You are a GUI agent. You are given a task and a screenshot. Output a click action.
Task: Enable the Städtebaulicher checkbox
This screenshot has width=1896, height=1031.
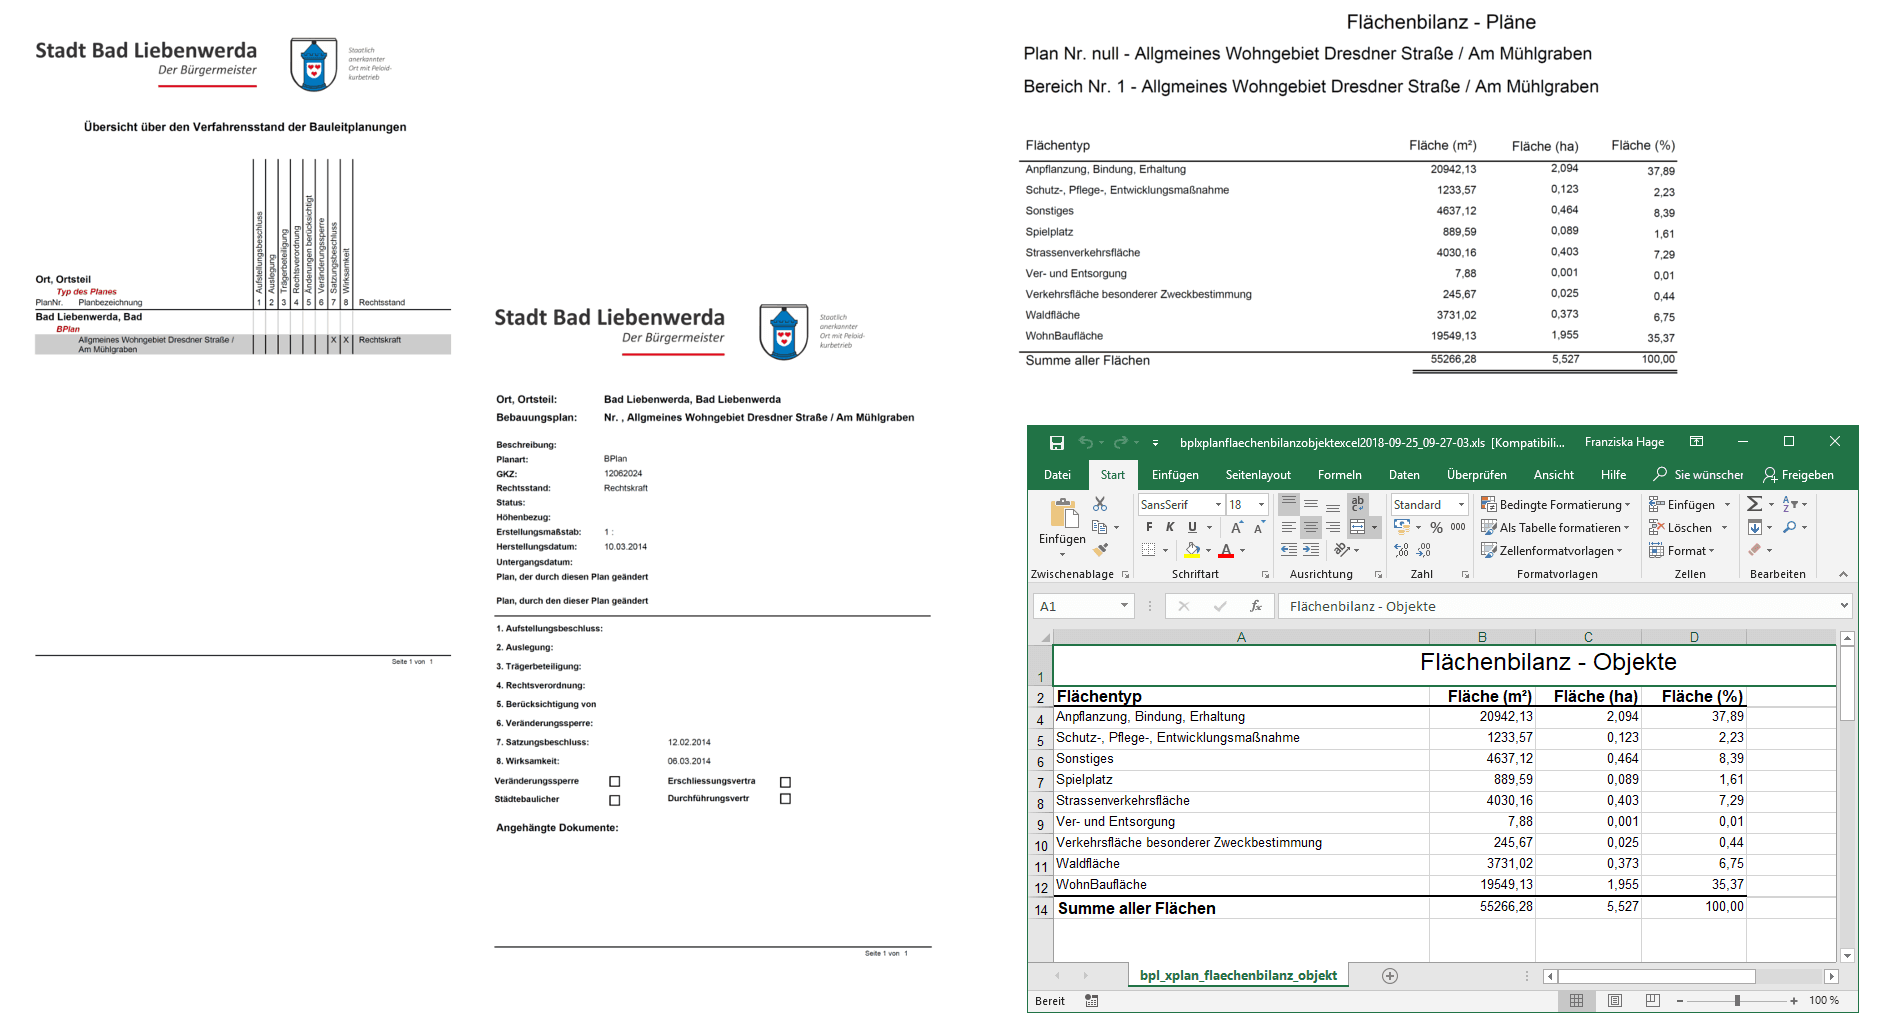[x=615, y=800]
